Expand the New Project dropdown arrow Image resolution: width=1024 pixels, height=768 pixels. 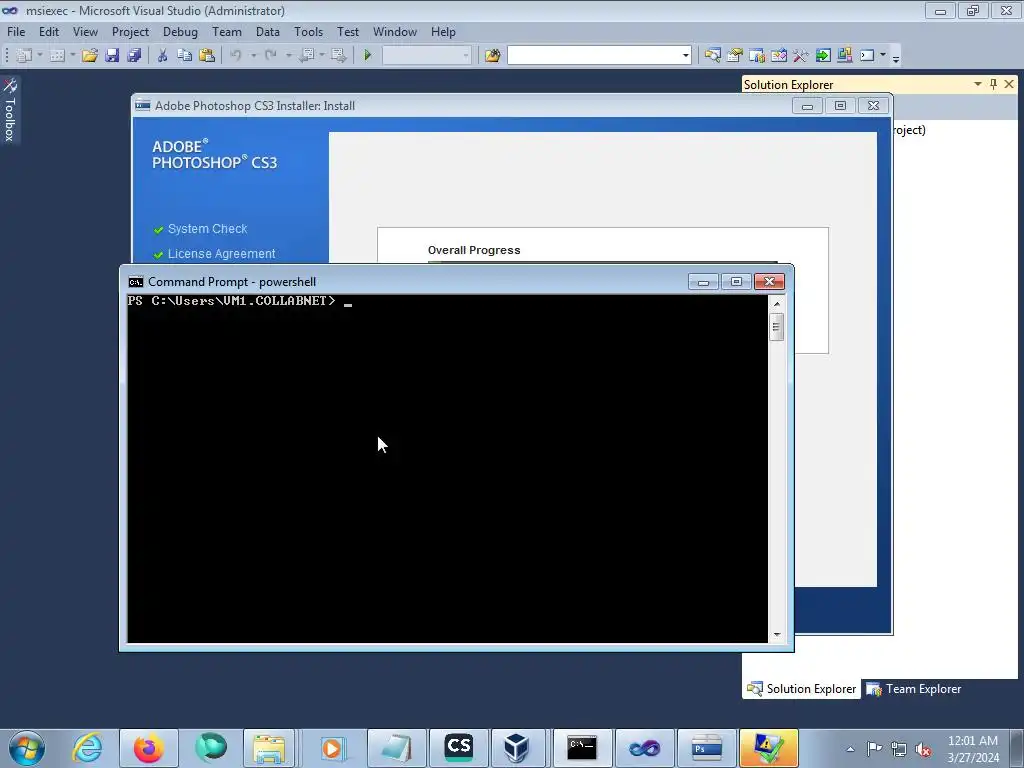pos(40,56)
